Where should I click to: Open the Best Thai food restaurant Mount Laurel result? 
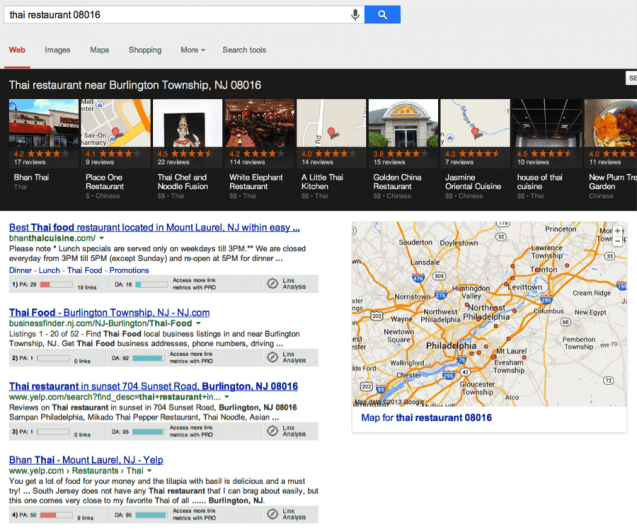tap(154, 228)
